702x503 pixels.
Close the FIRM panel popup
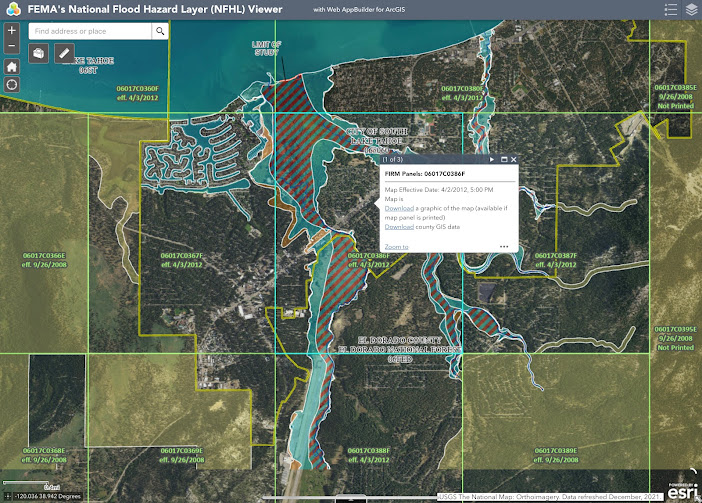point(514,159)
